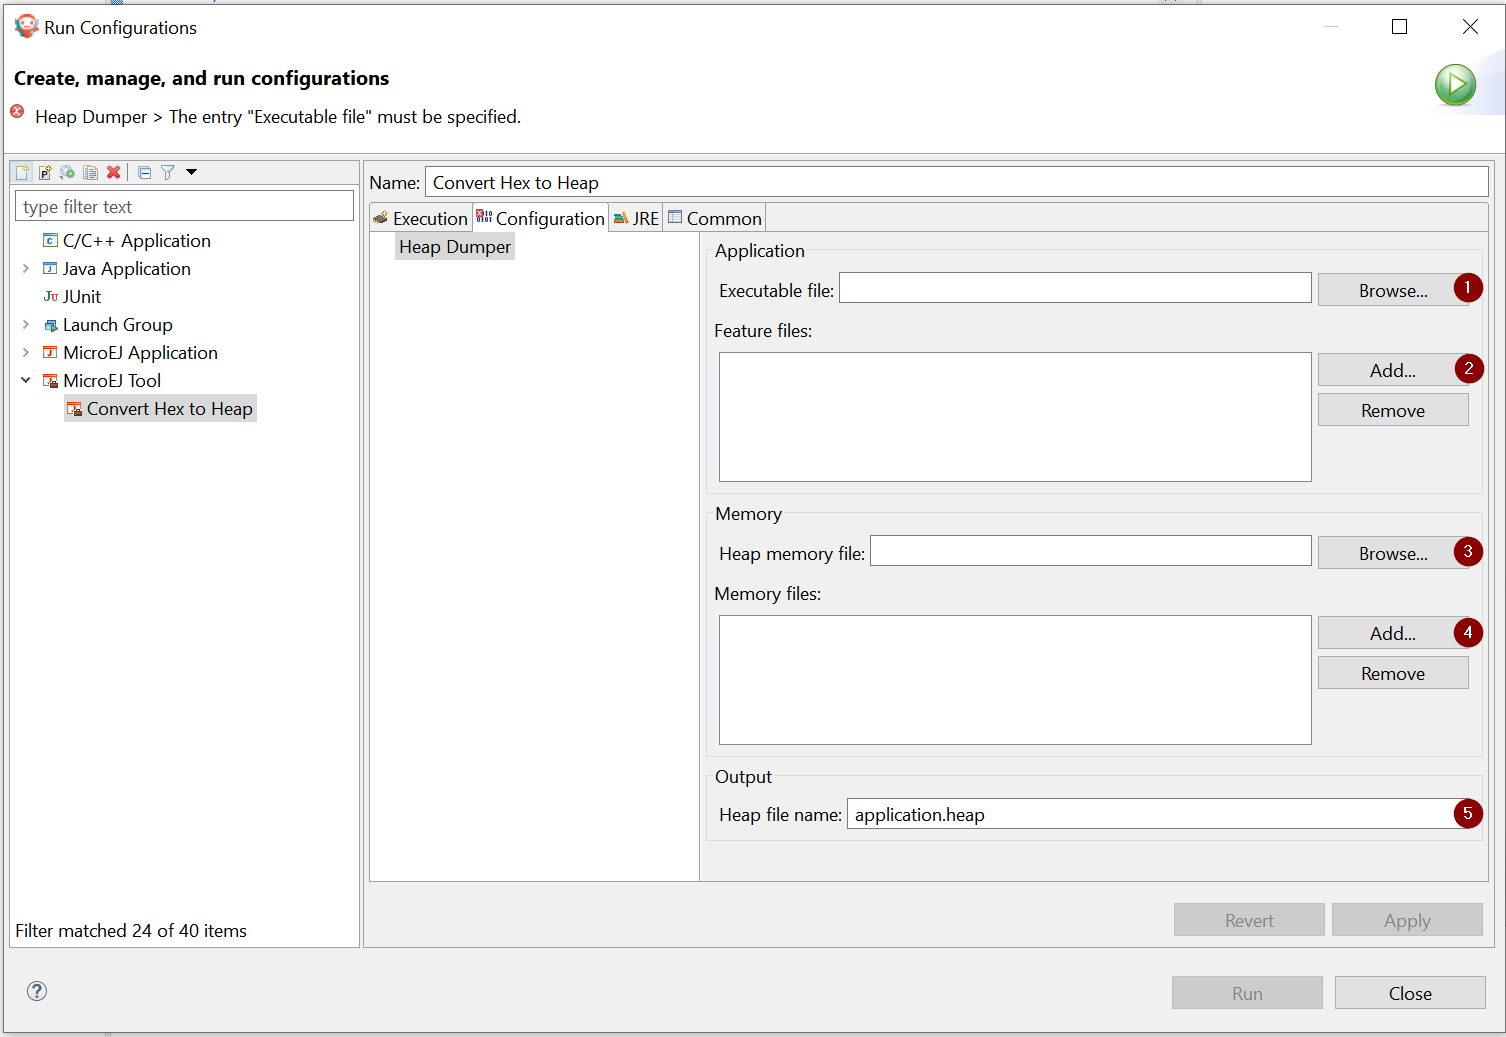
Task: Duplicate the selected launch configuration
Action: tap(90, 172)
